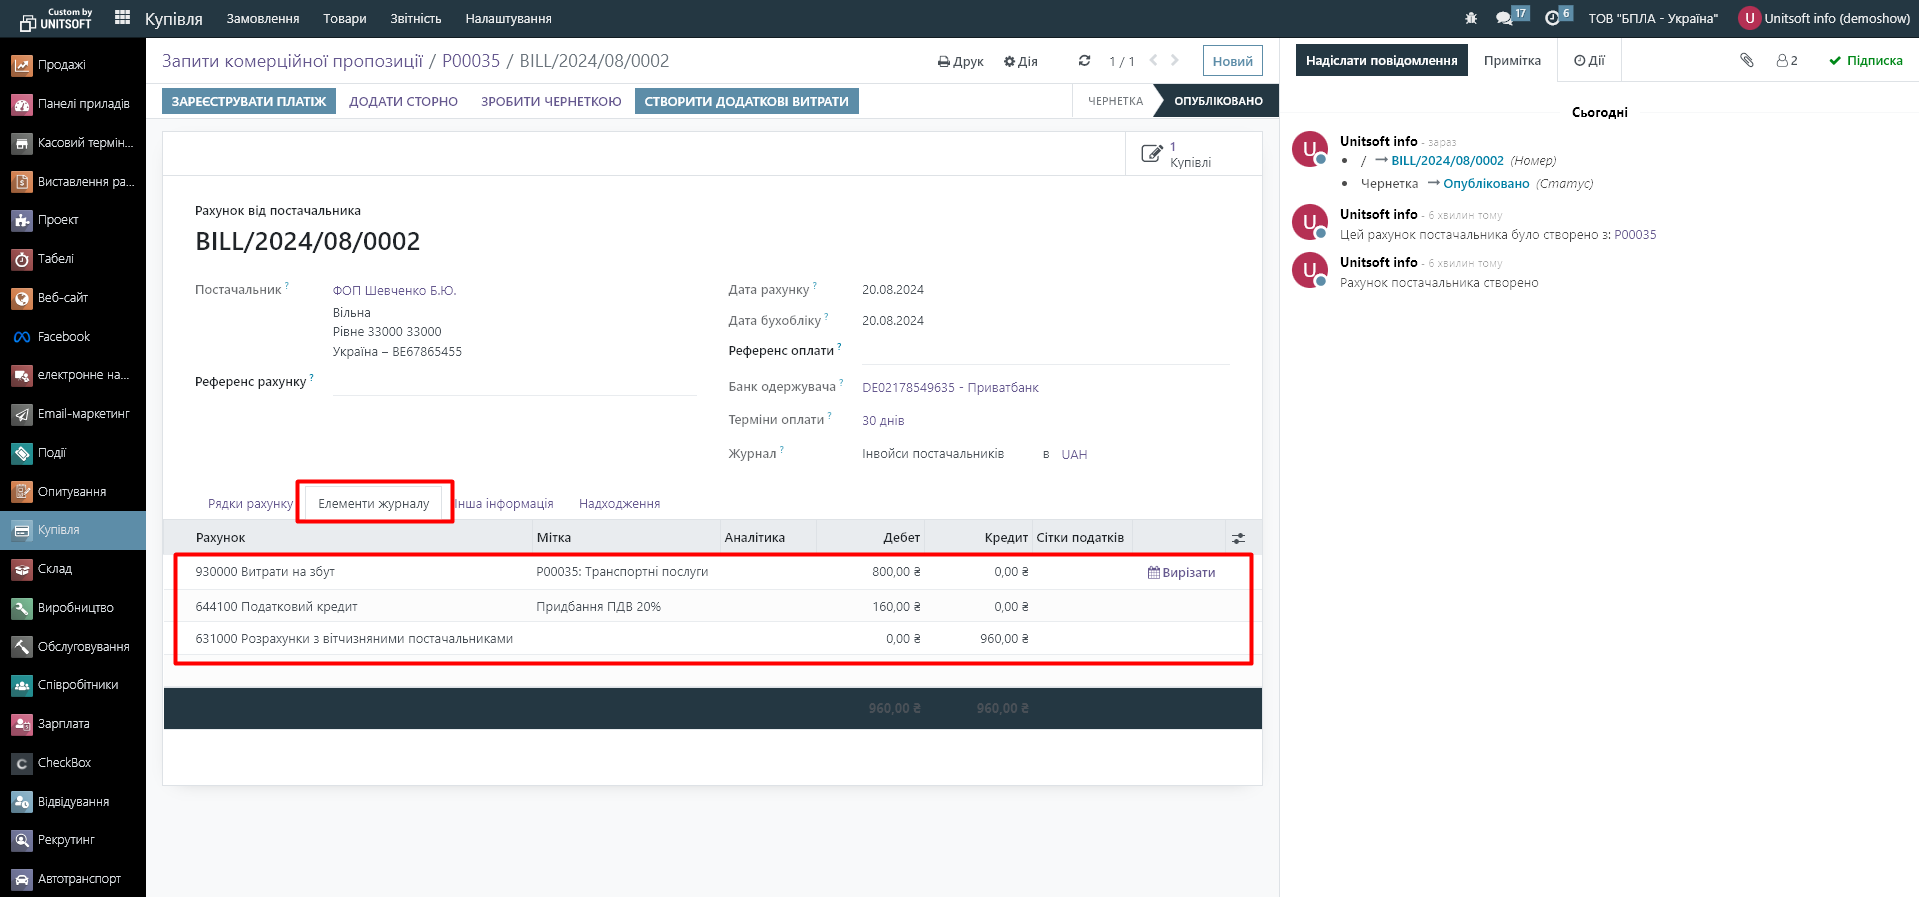Go to next record arrow

click(x=1175, y=61)
